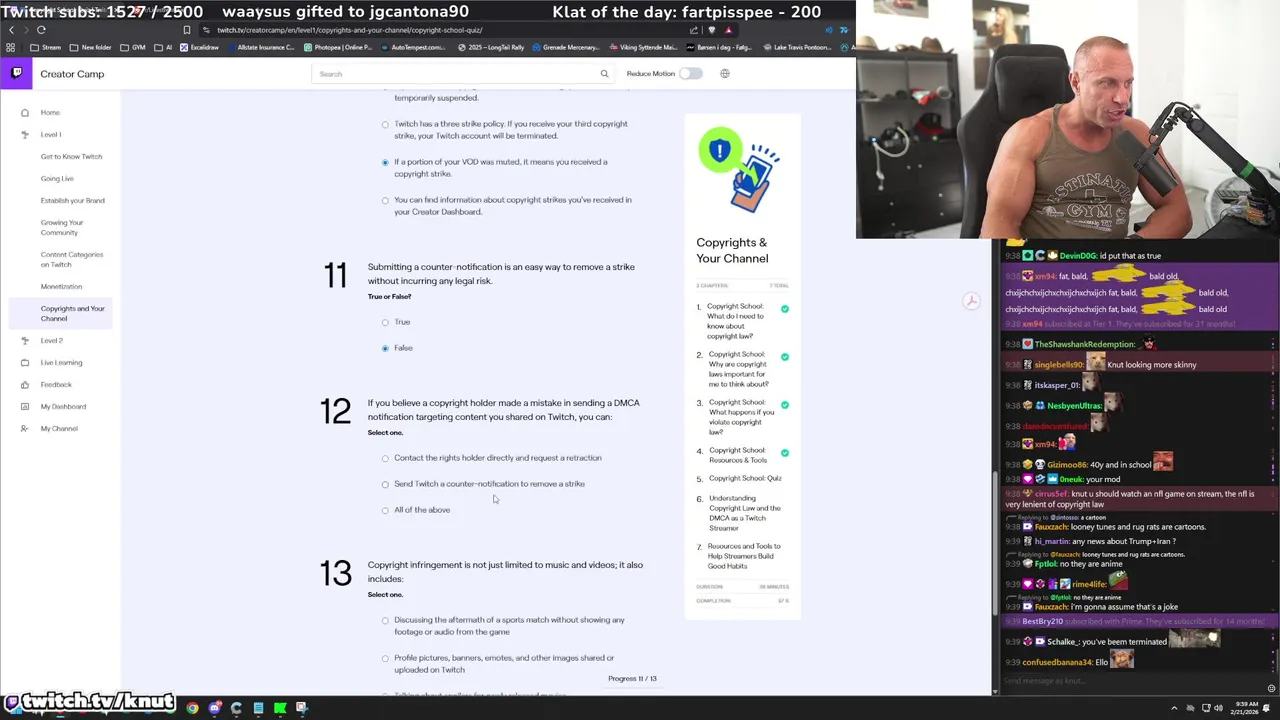Image resolution: width=1280 pixels, height=720 pixels.
Task: Open the snipping tool taskbar icon
Action: click(302, 708)
